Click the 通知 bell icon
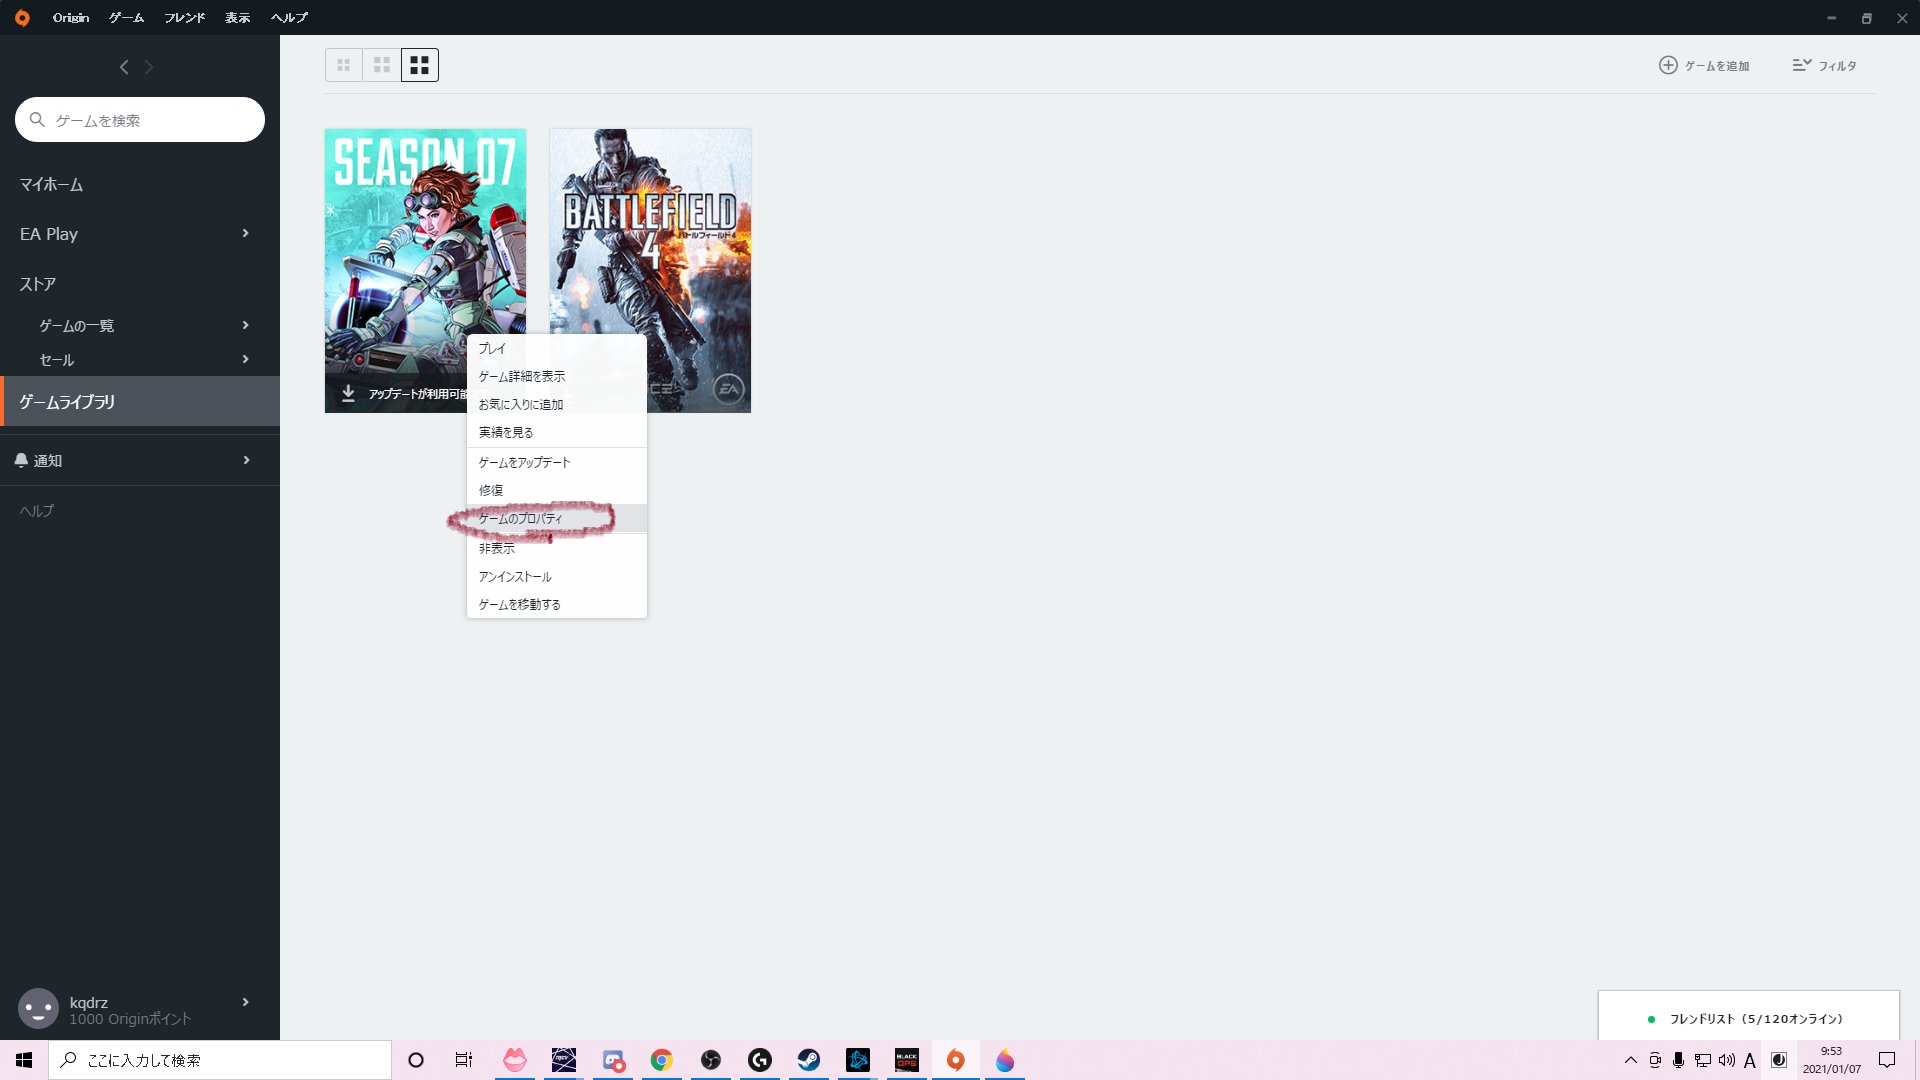The width and height of the screenshot is (1920, 1080). 21,460
